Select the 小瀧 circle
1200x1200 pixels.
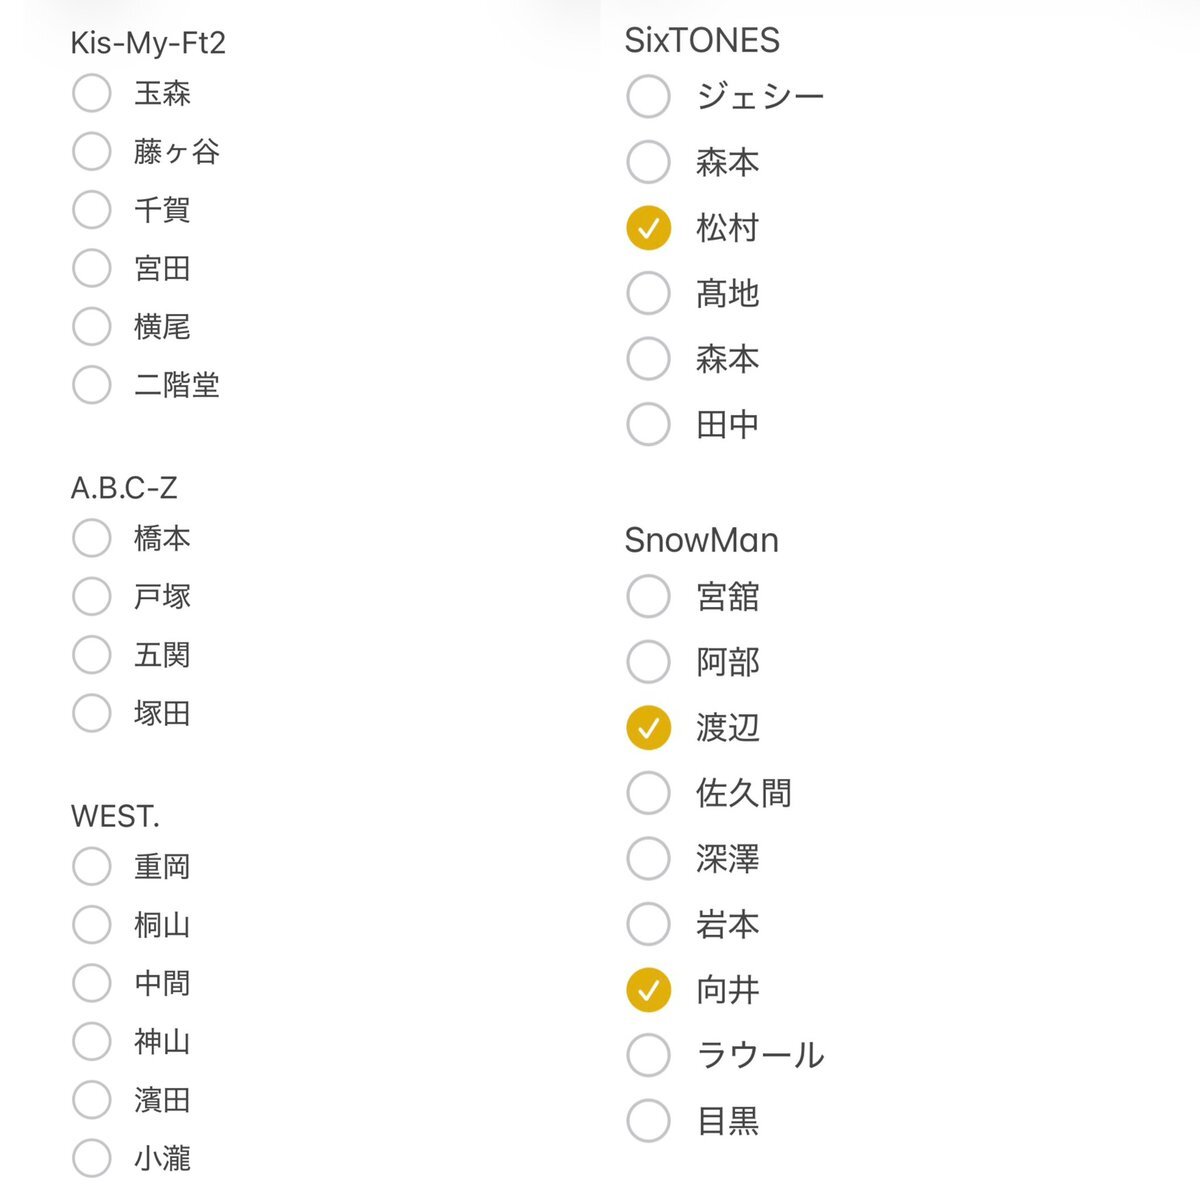[92, 1158]
